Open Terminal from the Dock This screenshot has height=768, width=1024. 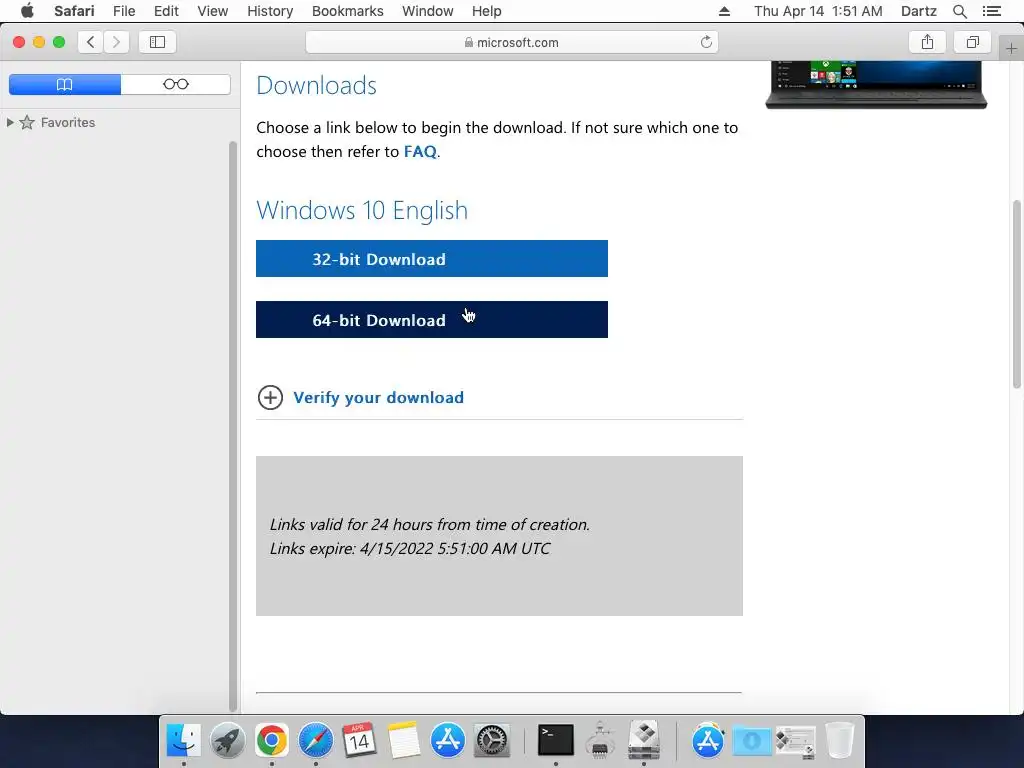(556, 741)
